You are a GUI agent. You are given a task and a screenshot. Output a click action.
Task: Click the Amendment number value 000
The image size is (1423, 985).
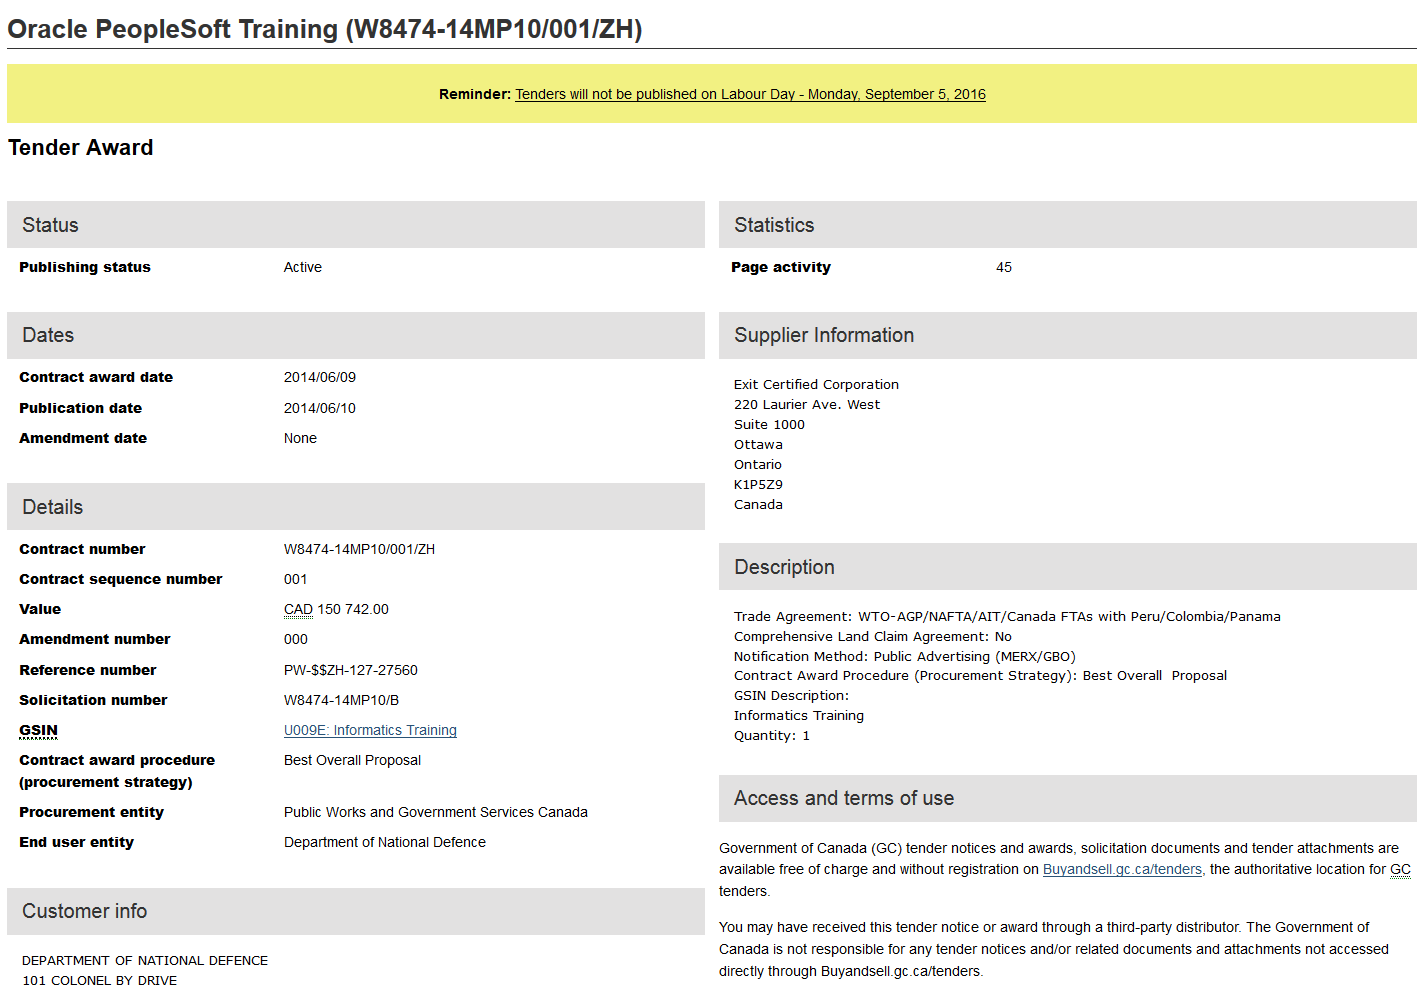(296, 639)
